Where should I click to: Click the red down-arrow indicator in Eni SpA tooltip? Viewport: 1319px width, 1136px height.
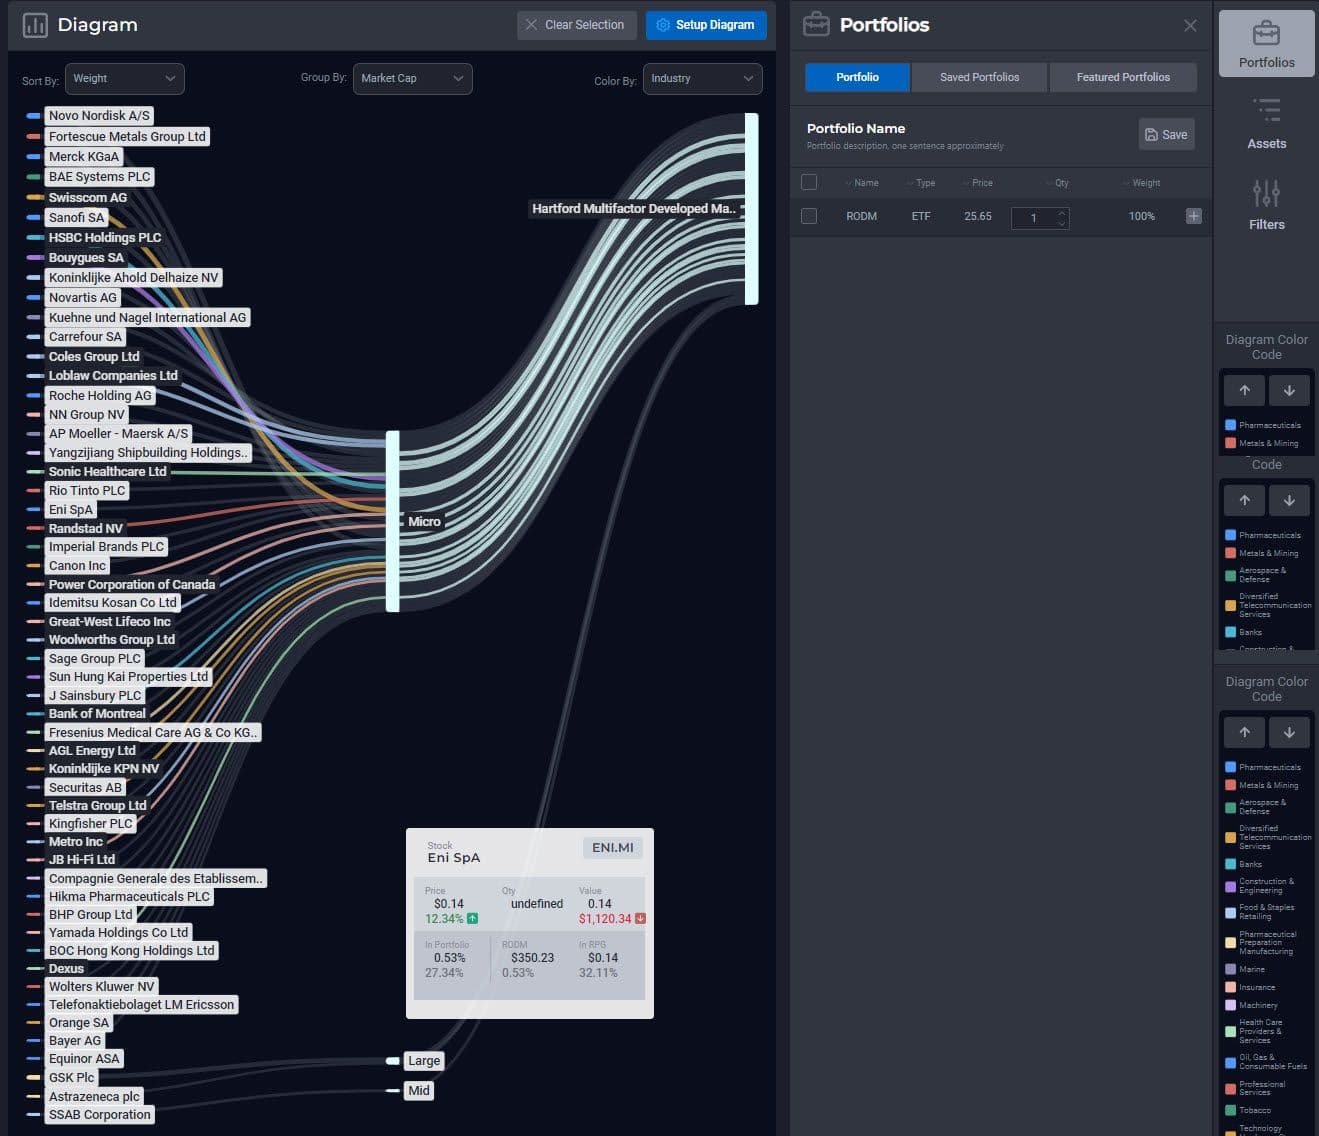(x=640, y=918)
